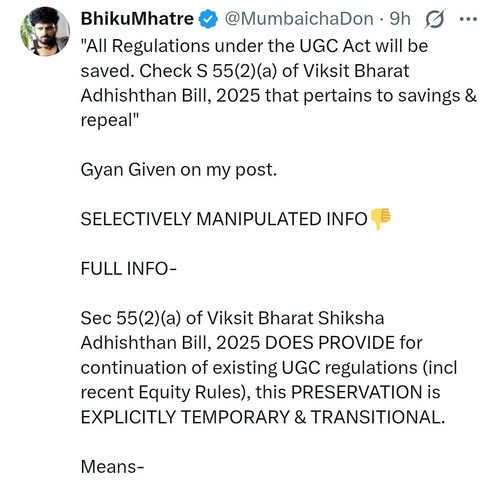Click "Check S 55(2)(a) of Viksit Bharat" text
This screenshot has width=500, height=487.
[274, 71]
